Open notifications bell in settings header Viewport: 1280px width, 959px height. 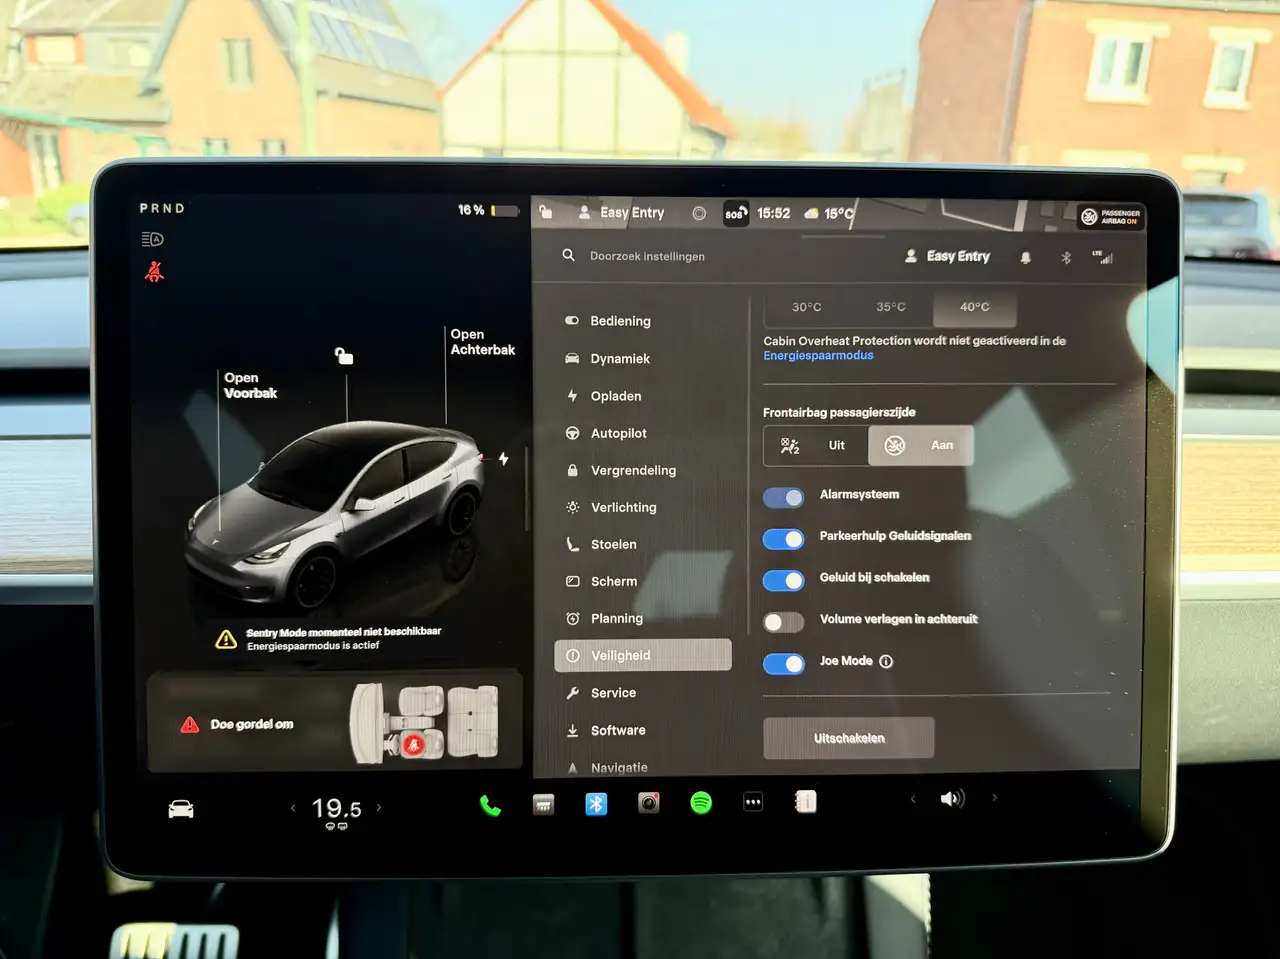click(1025, 258)
